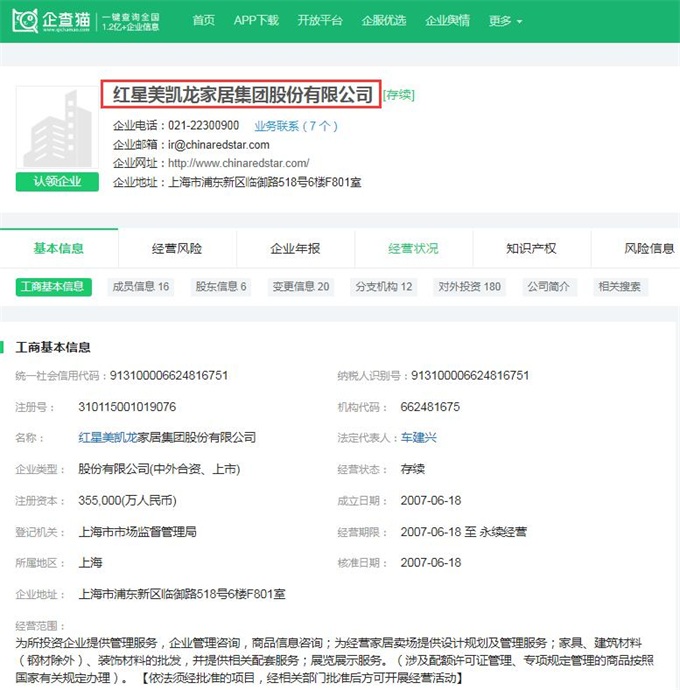Click the 统一社会信用代码 value 91310000662481 6751
Screen dimensions: 680x690
click(169, 375)
